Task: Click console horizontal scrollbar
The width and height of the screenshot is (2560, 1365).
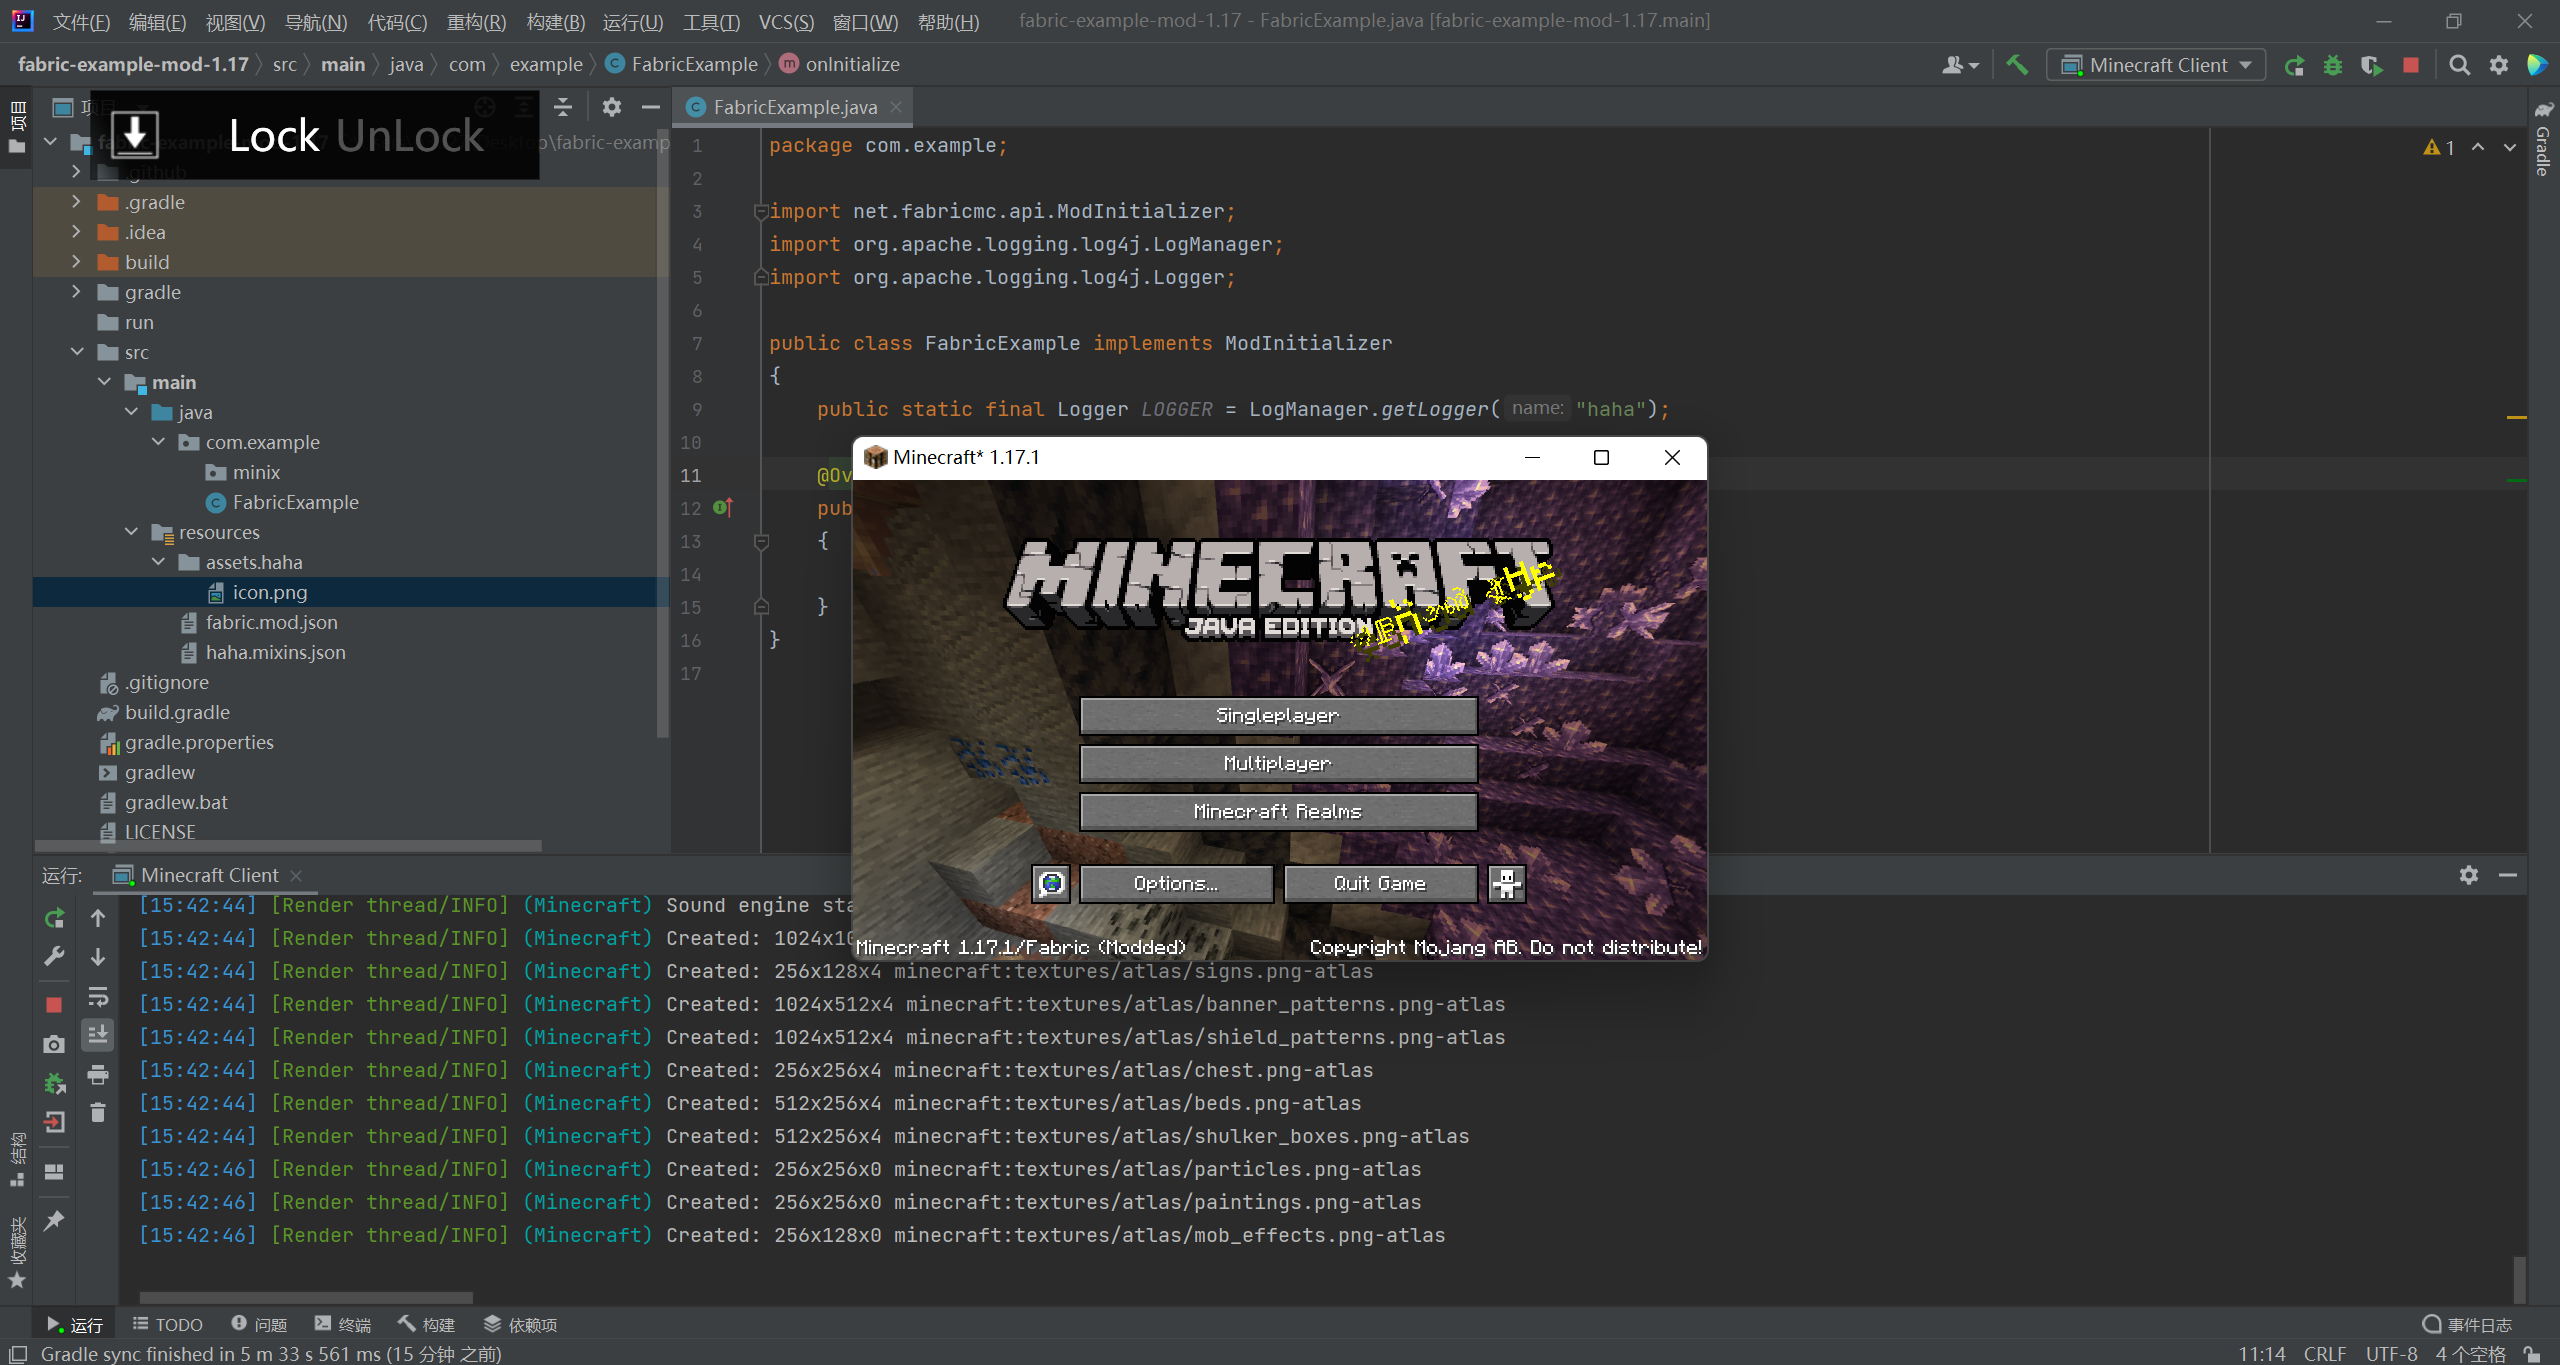Action: point(306,1298)
